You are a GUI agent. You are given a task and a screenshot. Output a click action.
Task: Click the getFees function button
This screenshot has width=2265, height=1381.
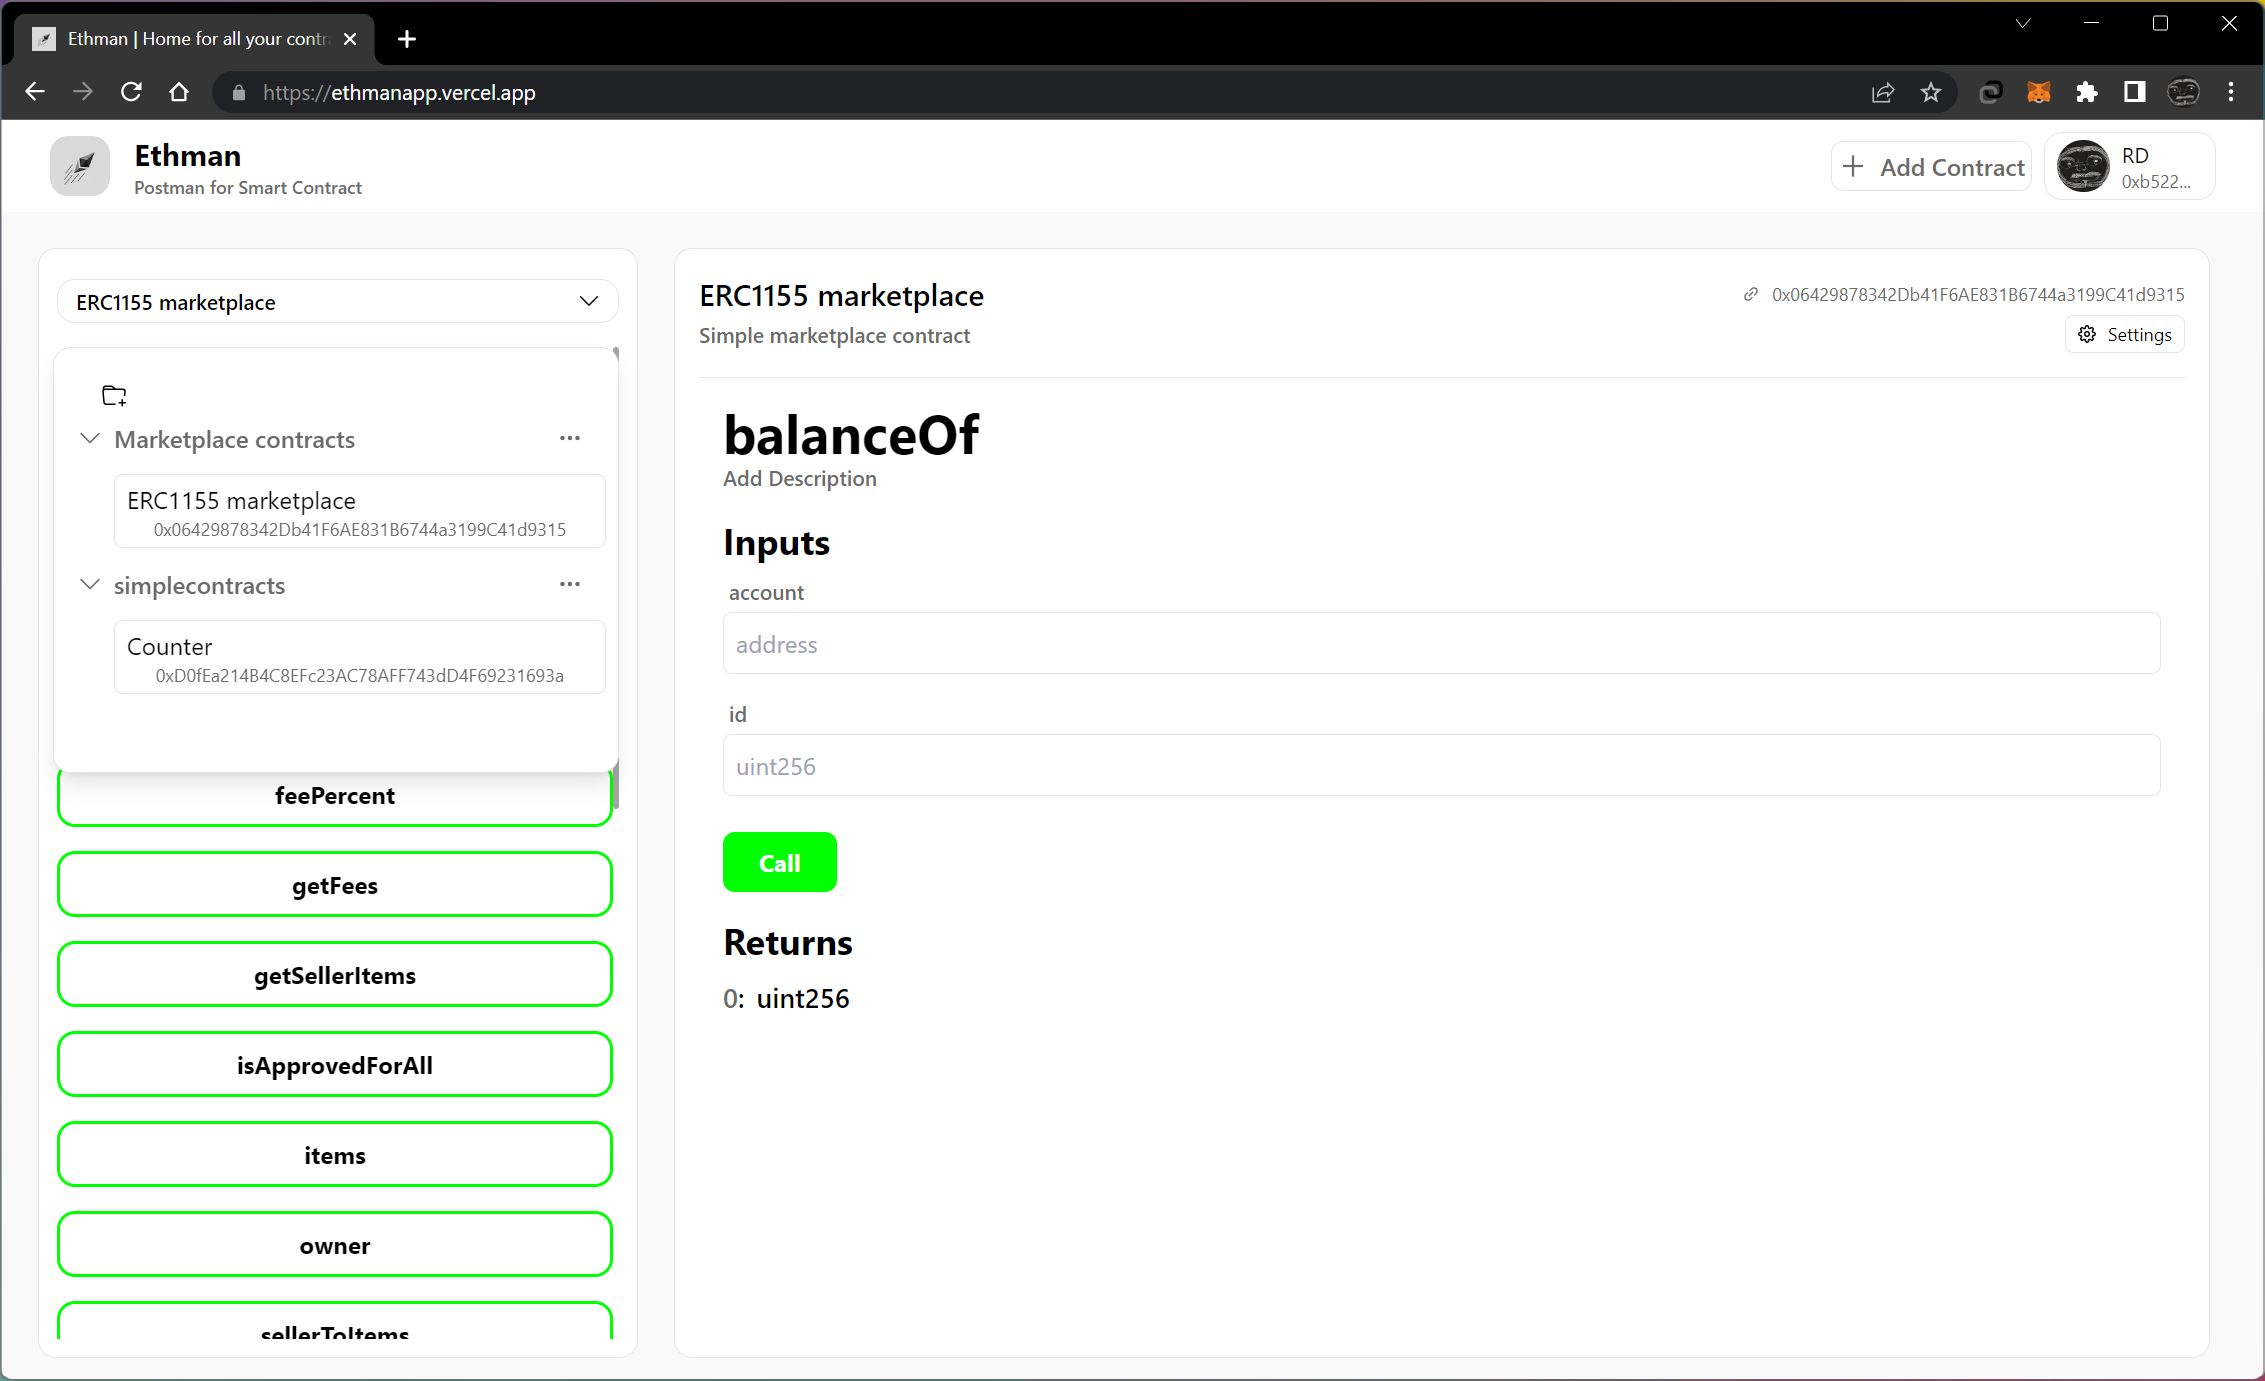(335, 885)
